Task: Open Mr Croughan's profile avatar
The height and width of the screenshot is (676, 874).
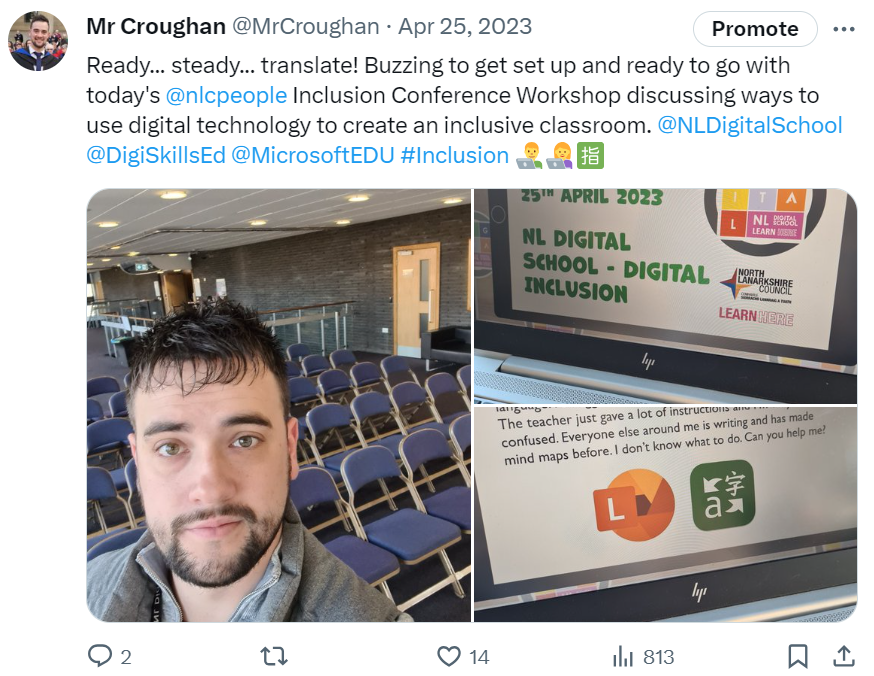Action: pyautogui.click(x=38, y=41)
